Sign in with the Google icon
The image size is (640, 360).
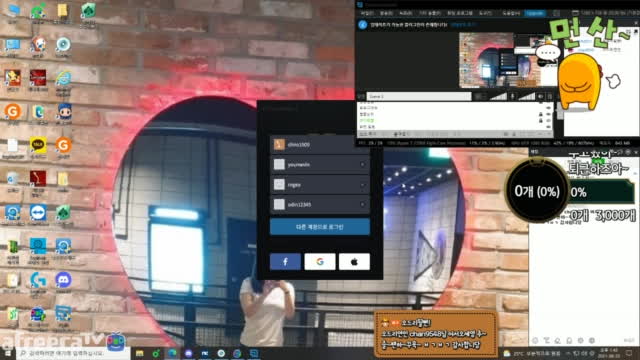click(x=320, y=262)
